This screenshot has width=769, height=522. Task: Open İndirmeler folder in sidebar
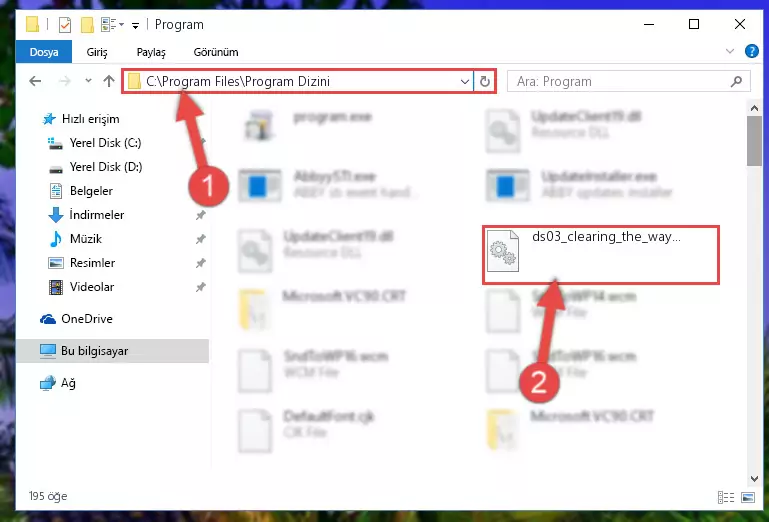pos(97,215)
